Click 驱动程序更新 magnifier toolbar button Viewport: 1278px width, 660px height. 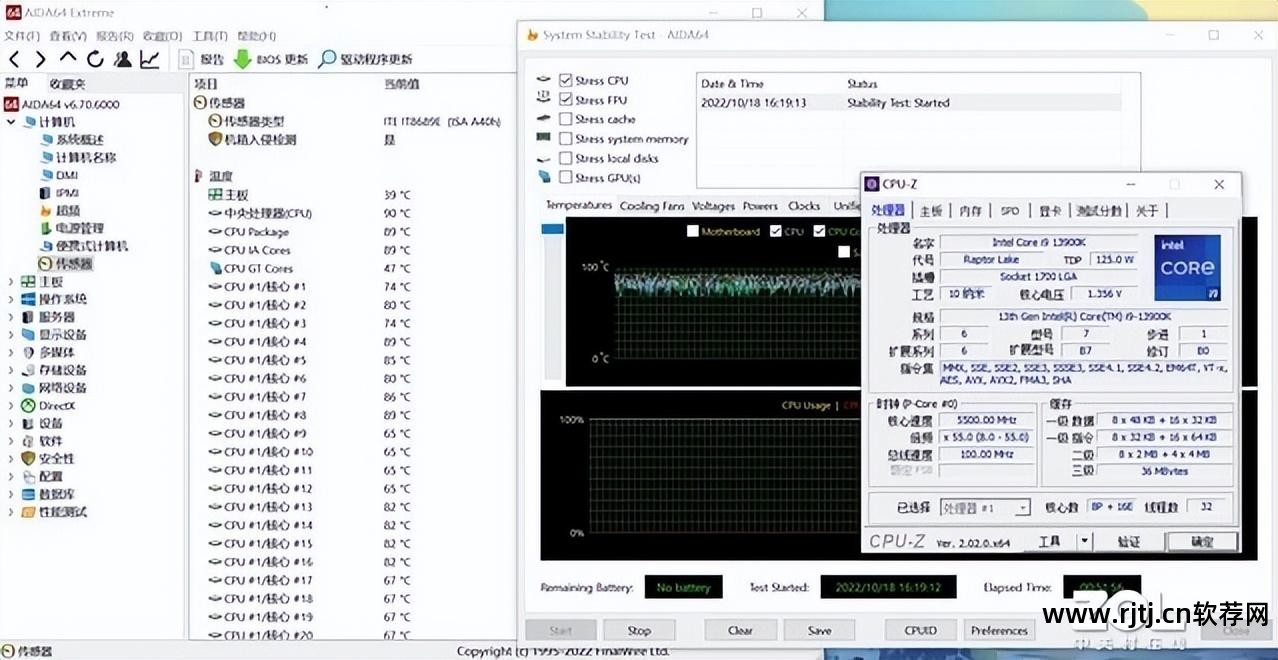click(365, 59)
